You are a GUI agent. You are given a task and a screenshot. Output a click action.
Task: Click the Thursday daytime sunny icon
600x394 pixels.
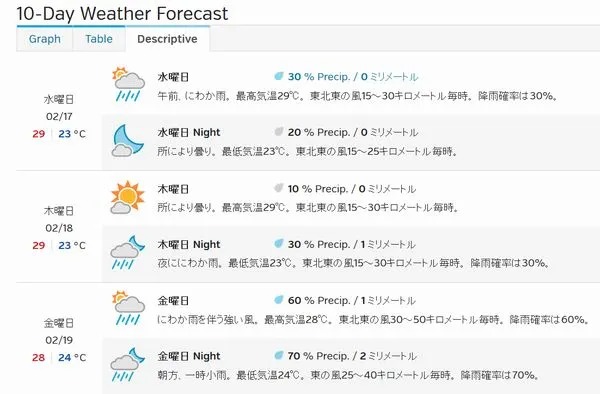127,197
